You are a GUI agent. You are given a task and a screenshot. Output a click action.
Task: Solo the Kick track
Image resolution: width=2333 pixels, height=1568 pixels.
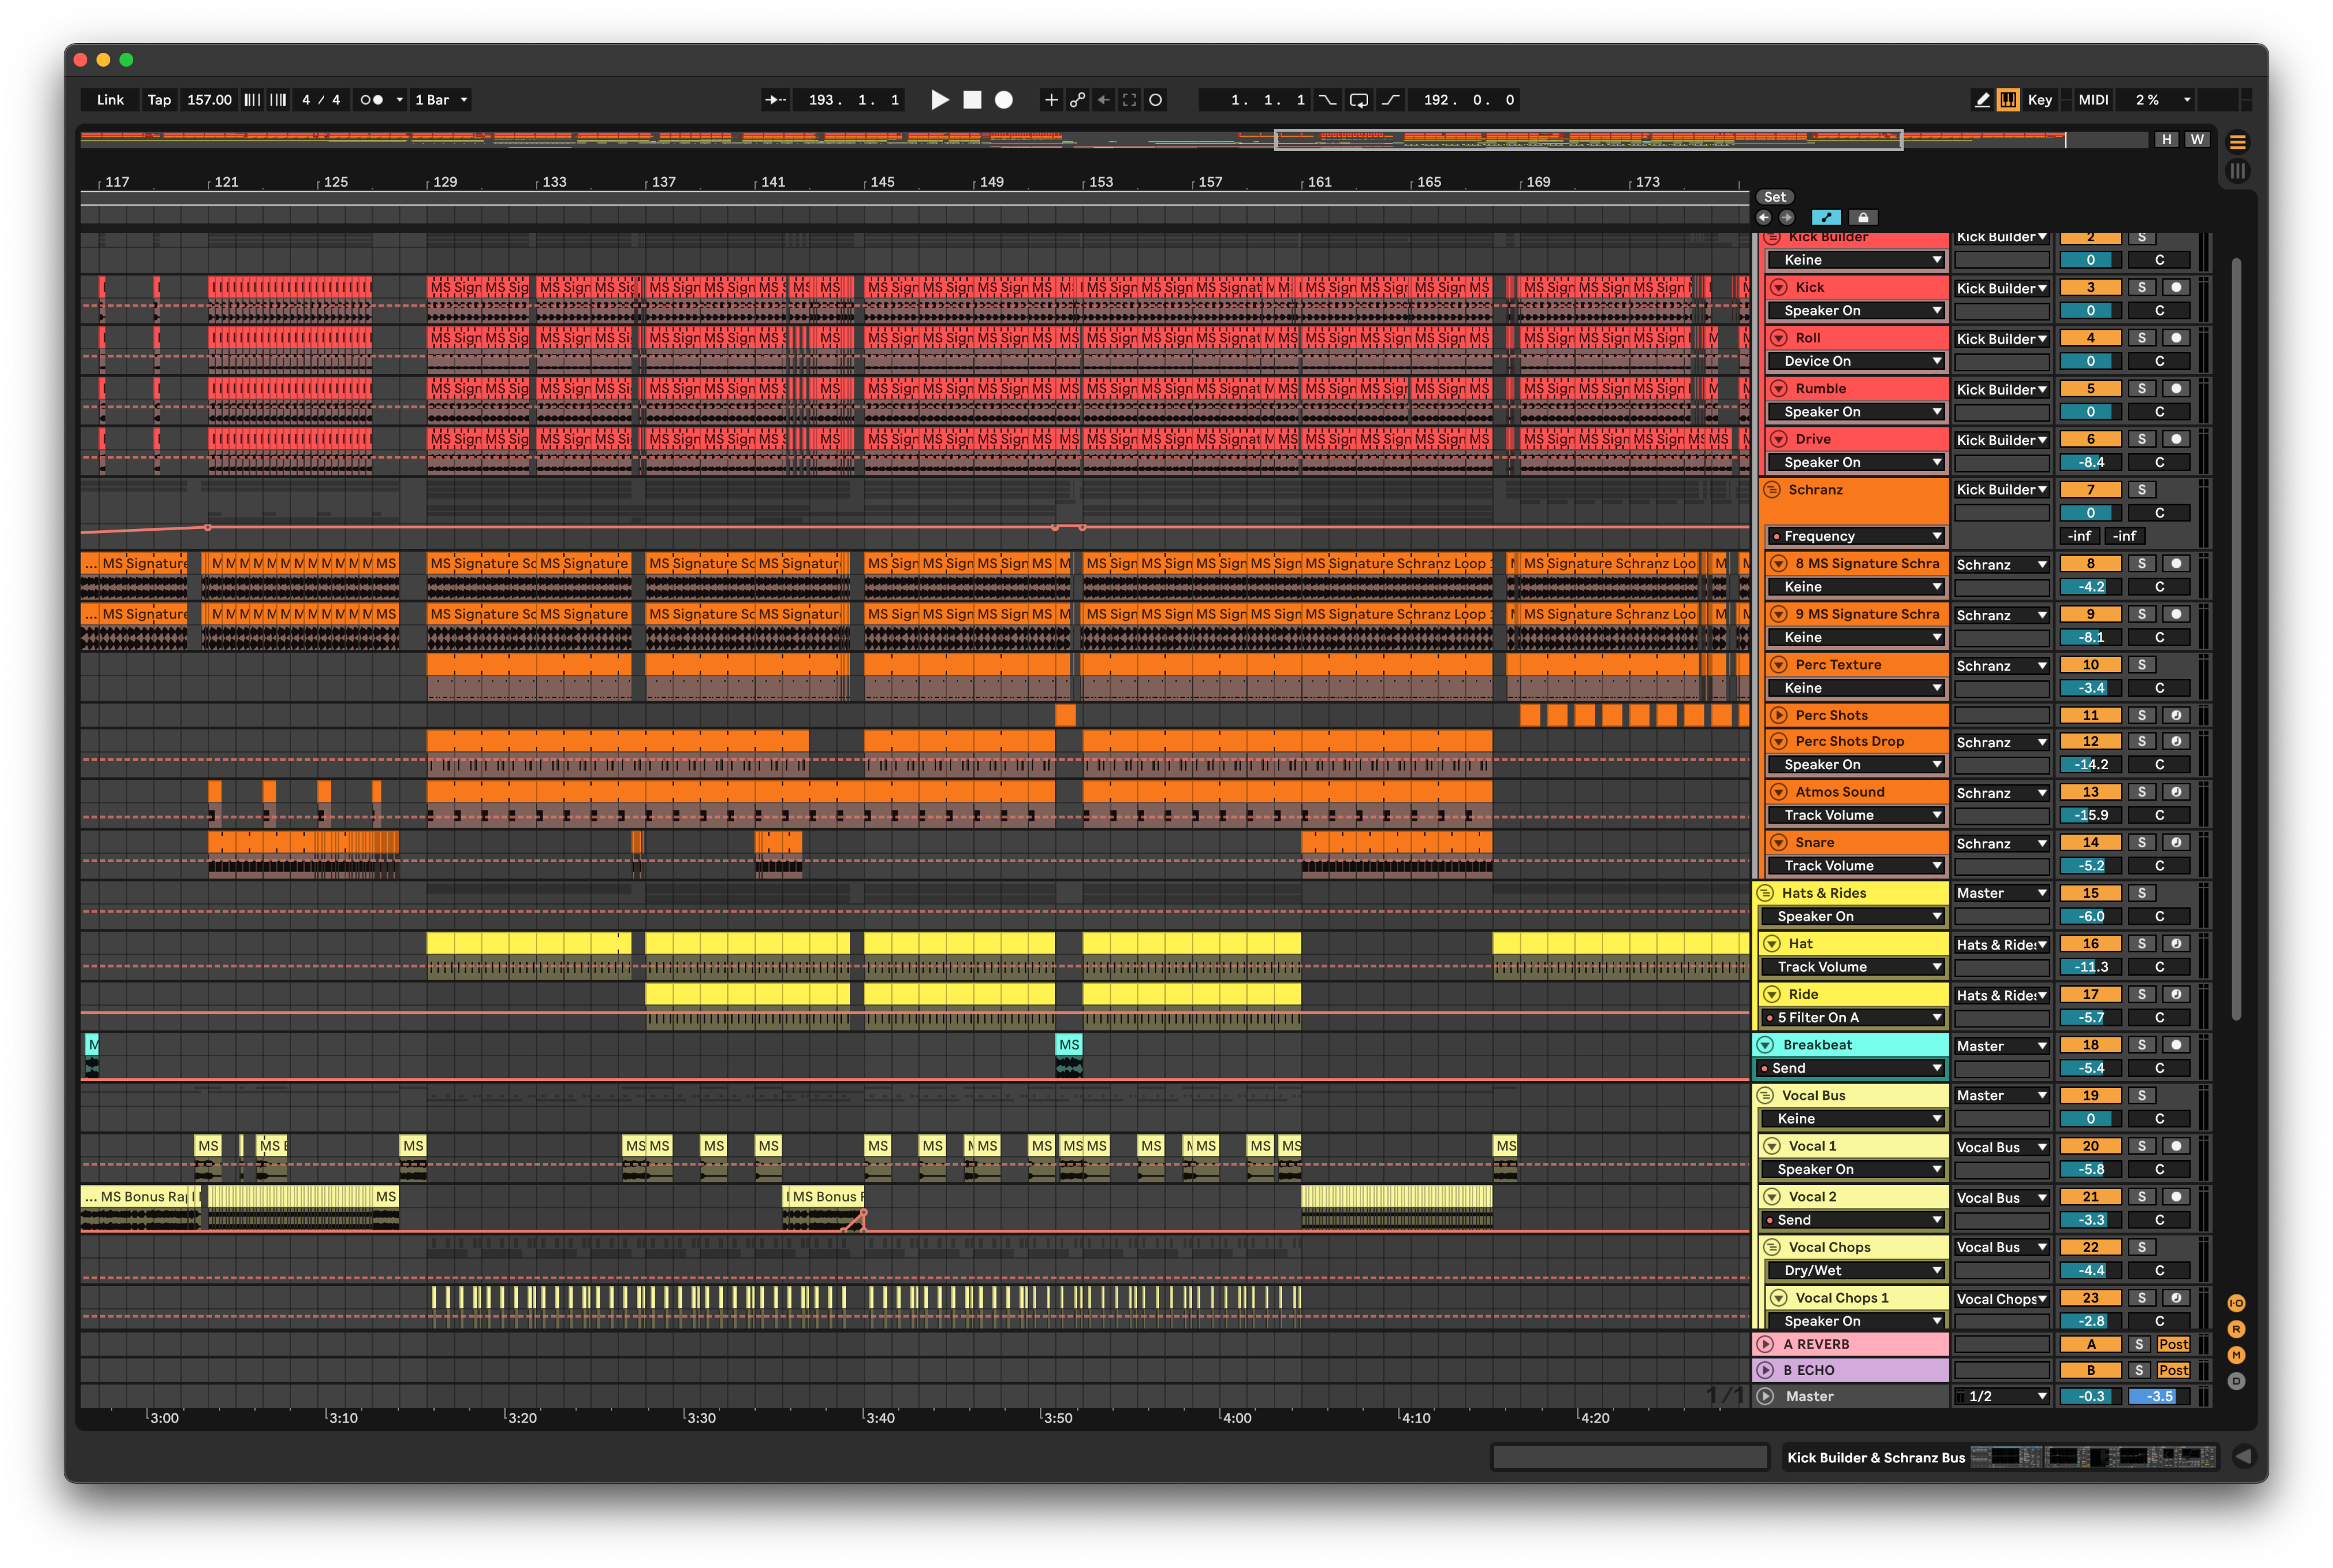(2141, 287)
